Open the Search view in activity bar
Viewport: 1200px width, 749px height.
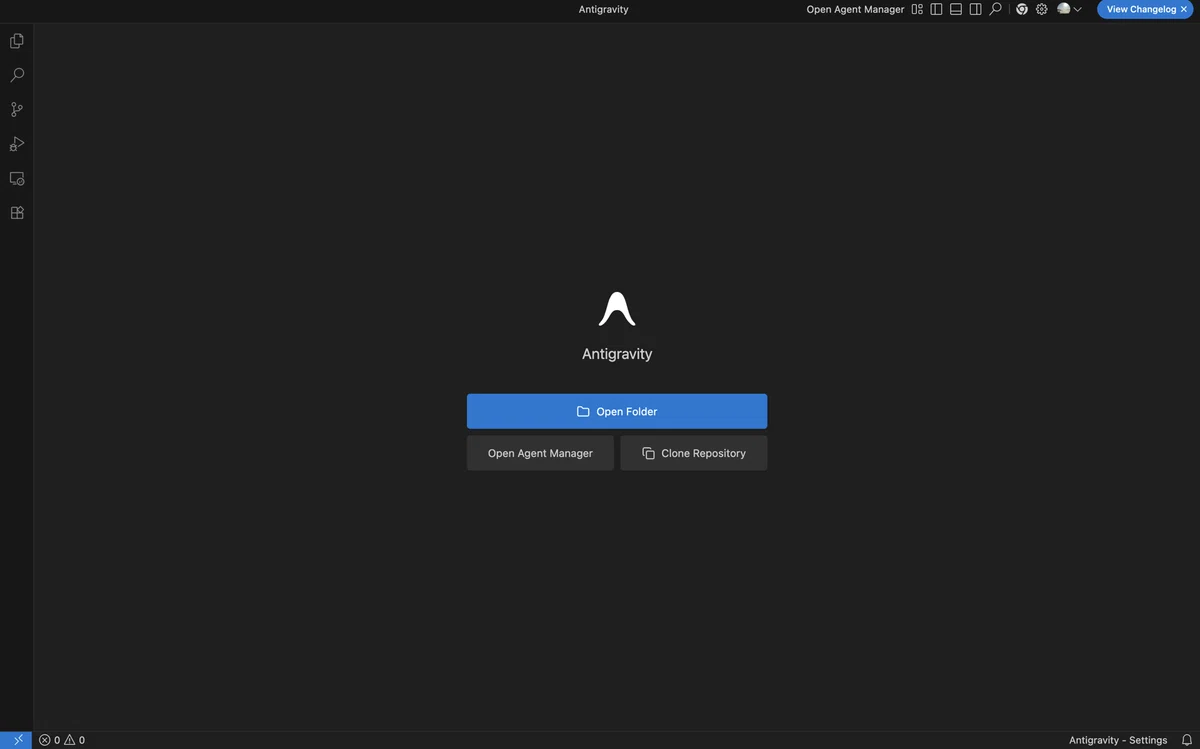pyautogui.click(x=17, y=75)
